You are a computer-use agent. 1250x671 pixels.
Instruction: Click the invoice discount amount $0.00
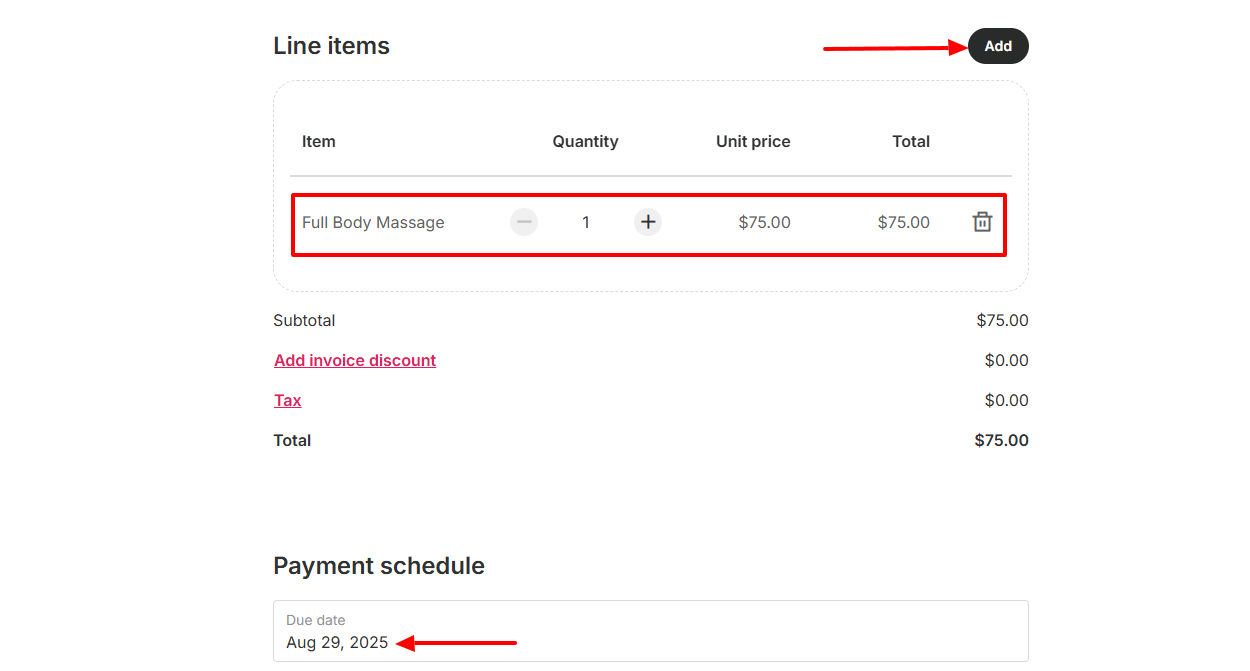1006,360
